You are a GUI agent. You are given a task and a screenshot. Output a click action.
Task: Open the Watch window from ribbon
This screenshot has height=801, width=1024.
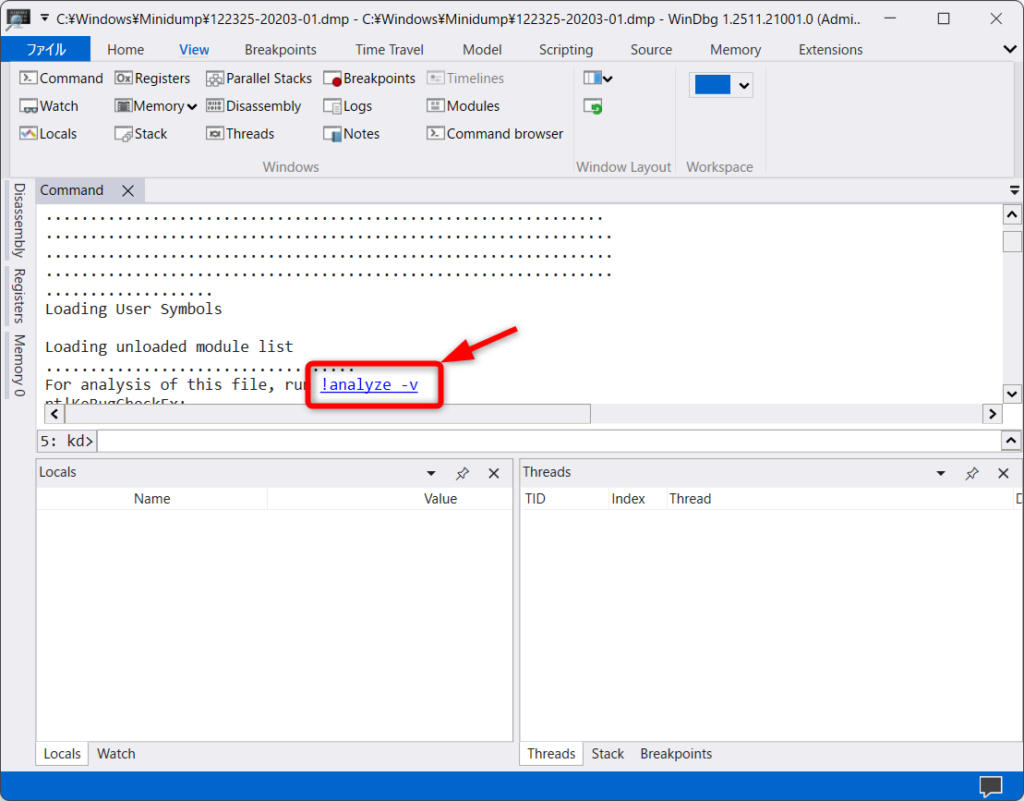coord(49,106)
